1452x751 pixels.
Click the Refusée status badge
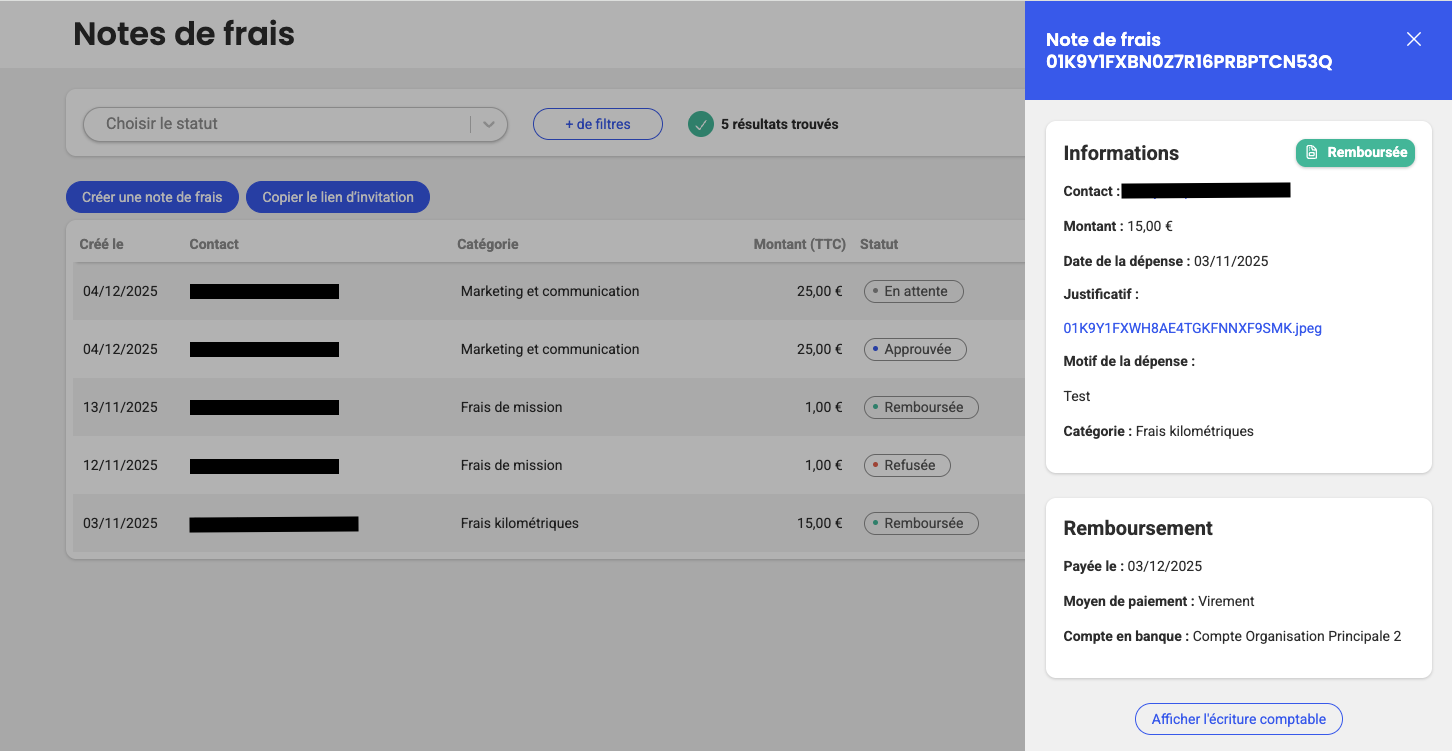[906, 465]
